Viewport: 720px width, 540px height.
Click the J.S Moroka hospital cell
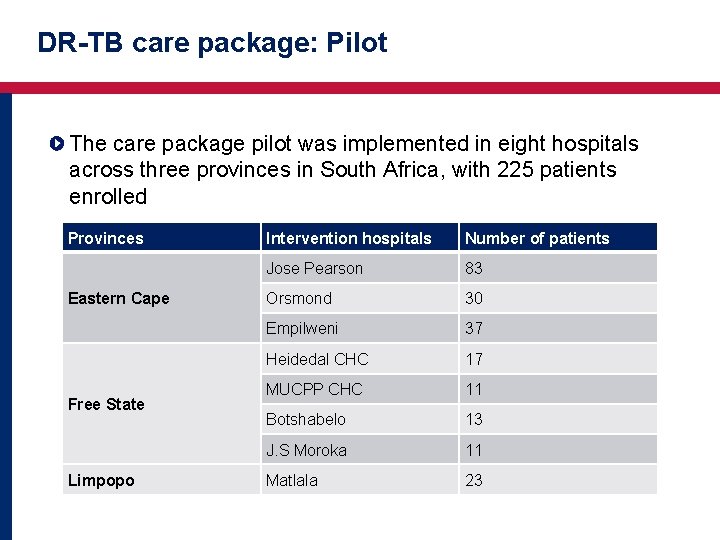[360, 449]
